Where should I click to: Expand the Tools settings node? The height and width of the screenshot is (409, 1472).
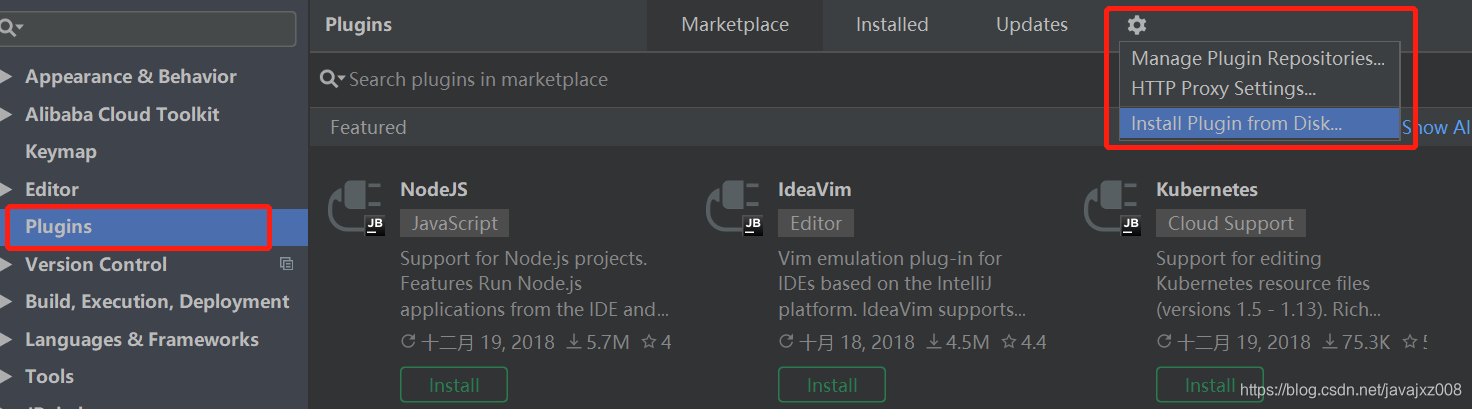(x=8, y=377)
